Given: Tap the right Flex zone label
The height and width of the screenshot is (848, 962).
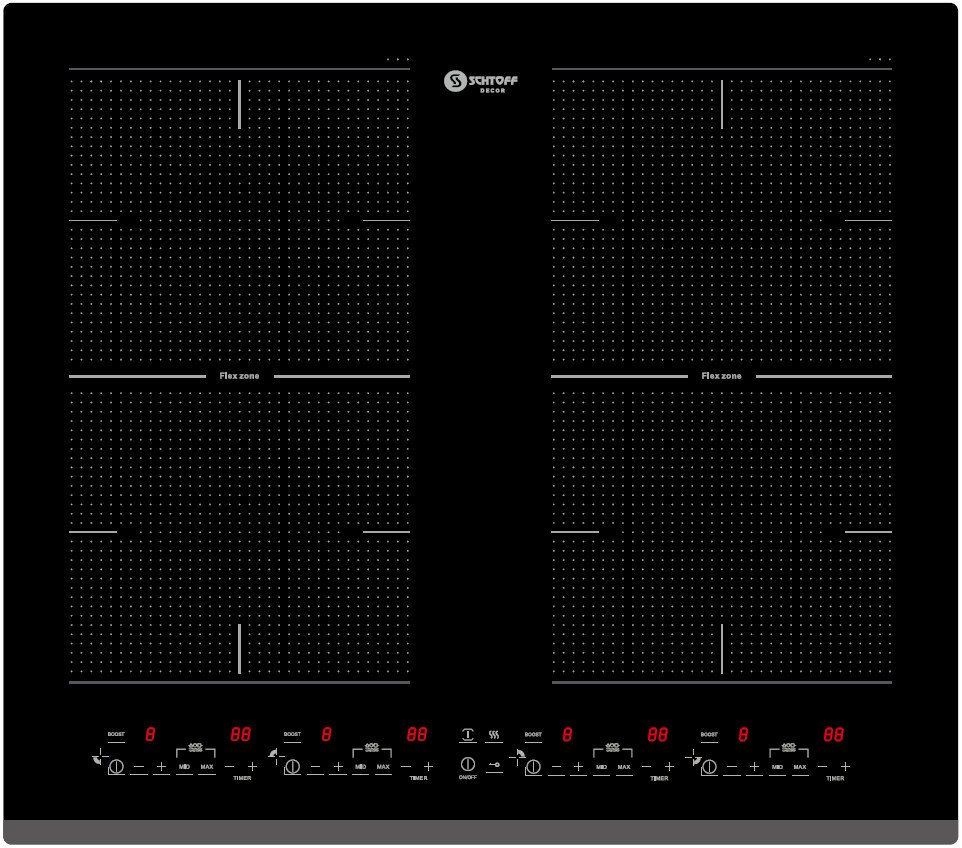Looking at the screenshot, I should [722, 376].
